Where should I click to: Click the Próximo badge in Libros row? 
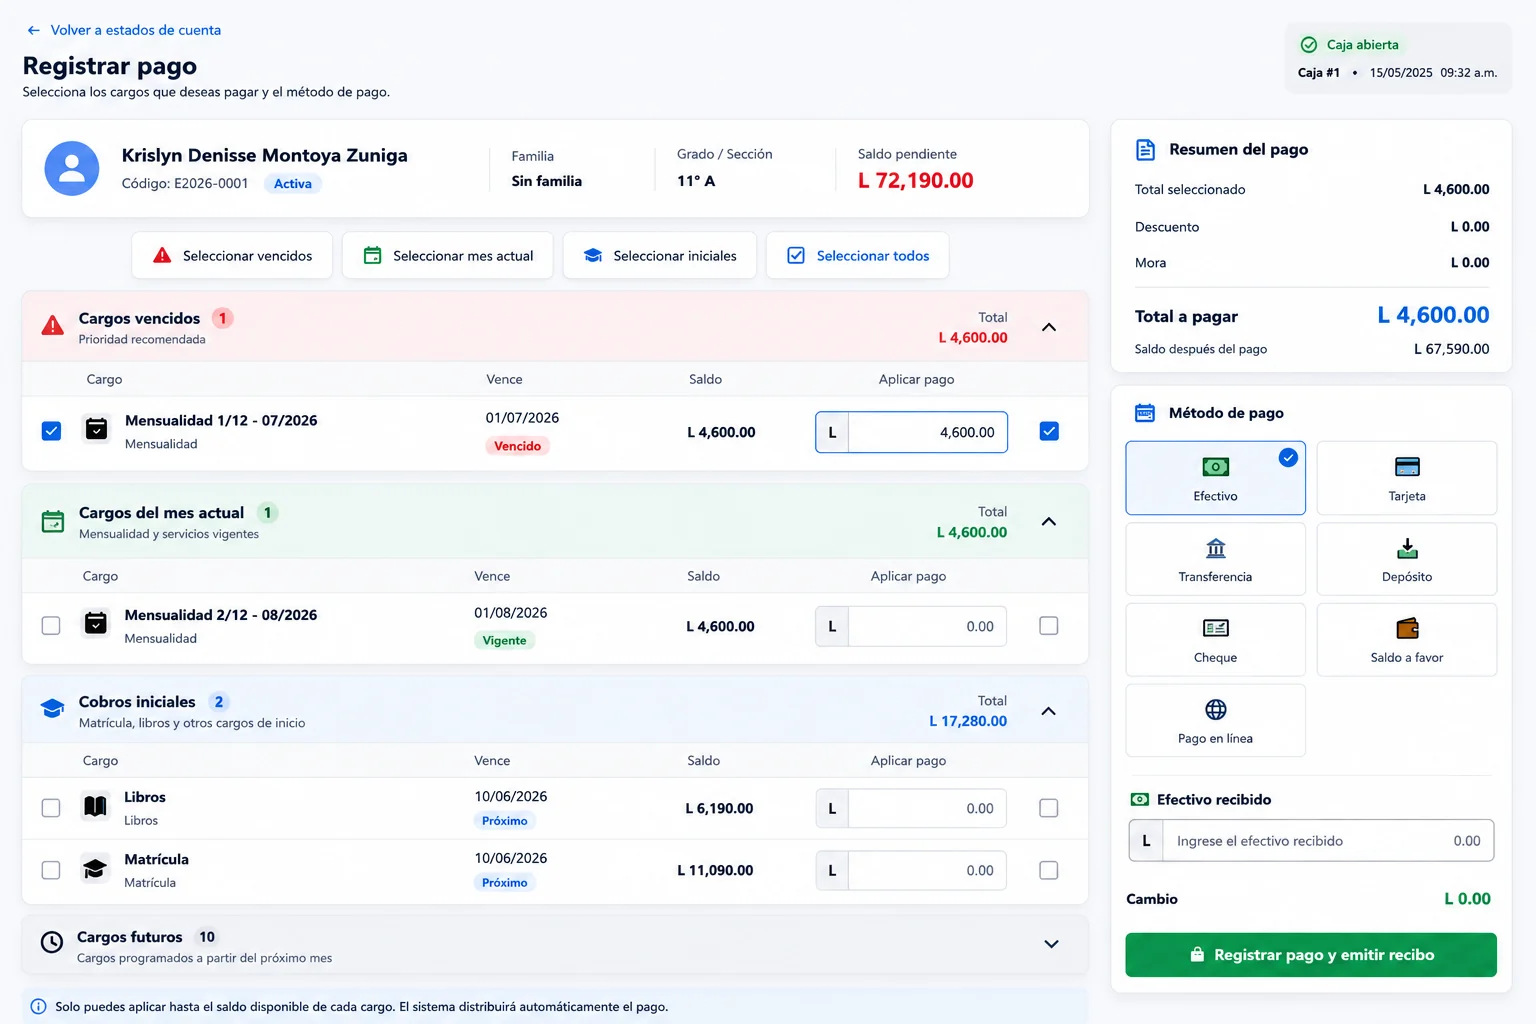pos(504,821)
